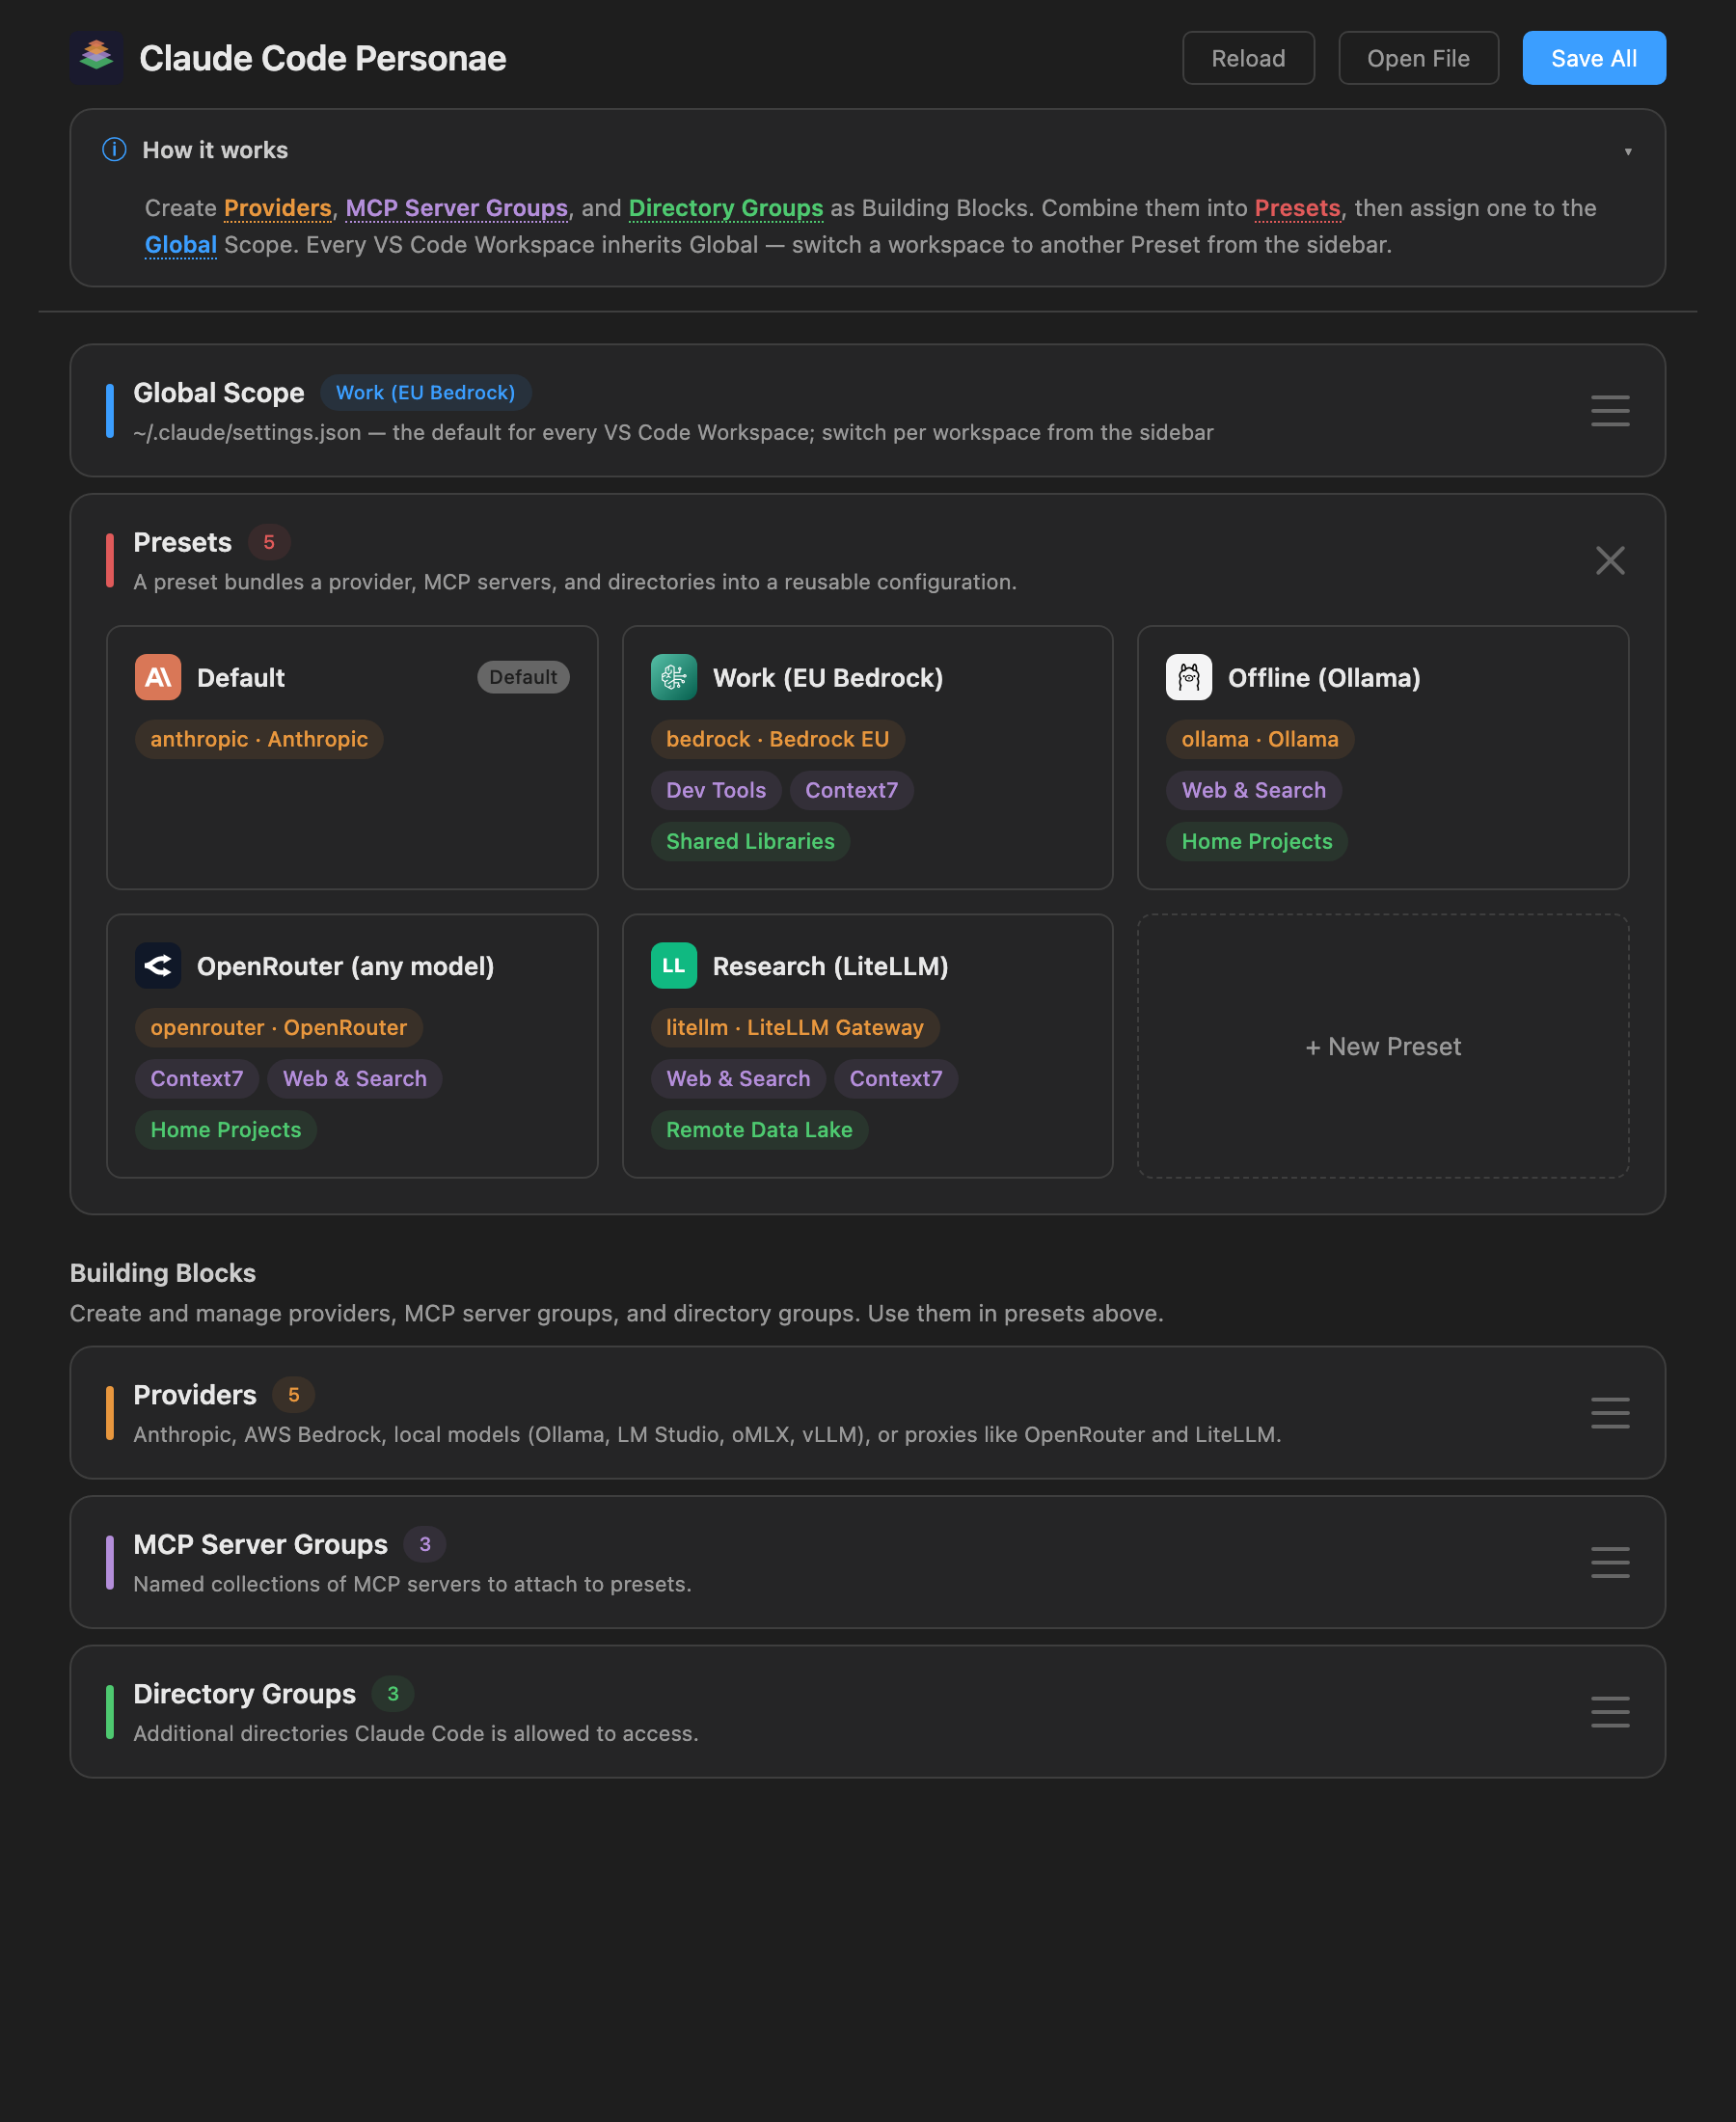Follow the Providers link in the help text
The height and width of the screenshot is (2122, 1736).
277,208
